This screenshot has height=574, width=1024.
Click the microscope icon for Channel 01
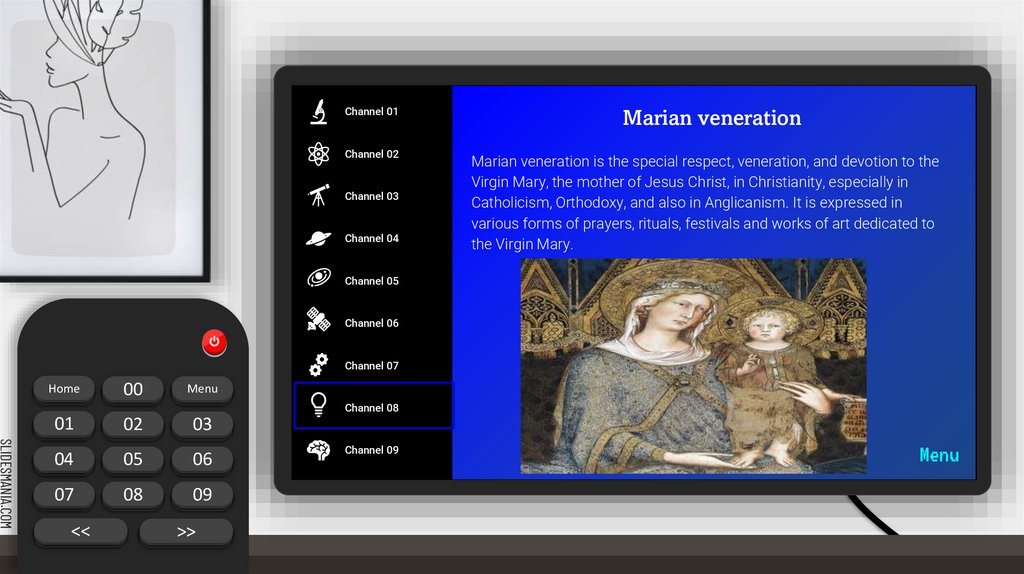pyautogui.click(x=319, y=112)
